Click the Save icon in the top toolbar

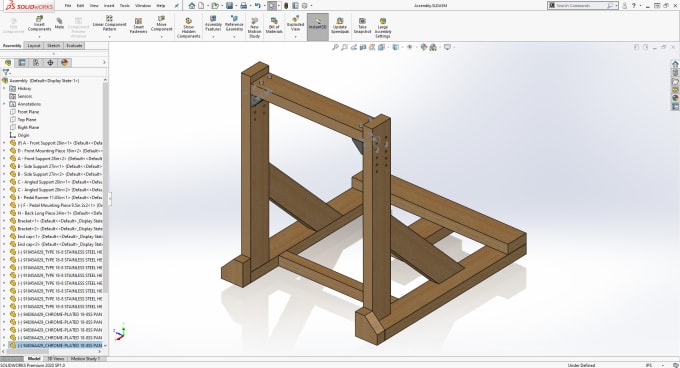click(229, 6)
